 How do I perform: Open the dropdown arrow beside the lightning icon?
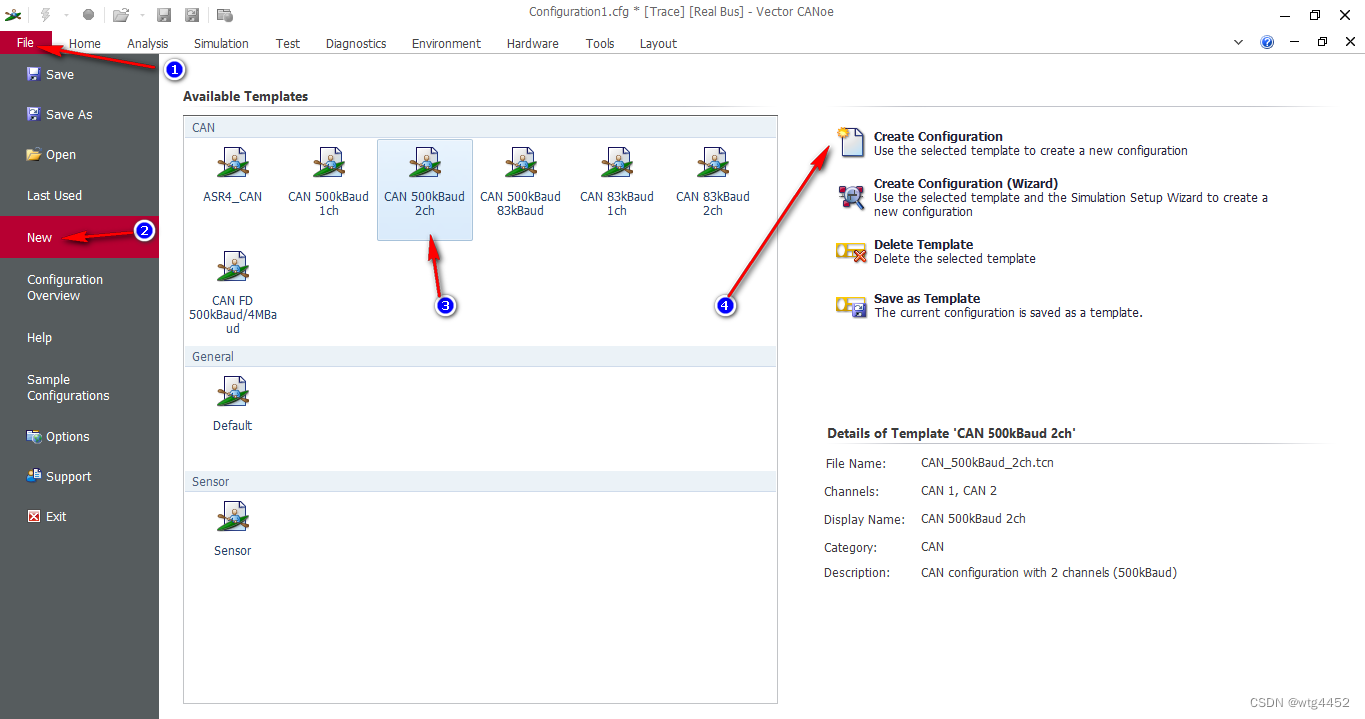(67, 14)
